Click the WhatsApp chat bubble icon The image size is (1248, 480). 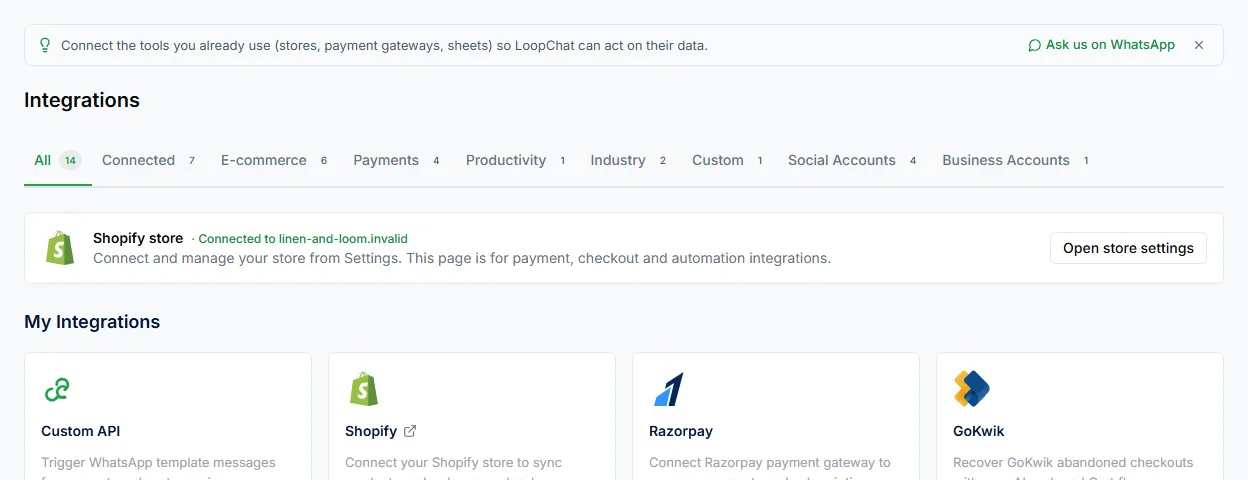click(x=1034, y=45)
